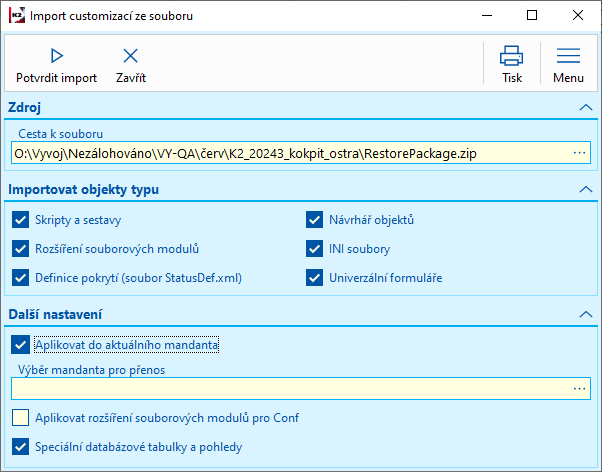Screen dimensions: 602x472
Task: Open mandant selection with ellipsis button
Action: click(579, 388)
